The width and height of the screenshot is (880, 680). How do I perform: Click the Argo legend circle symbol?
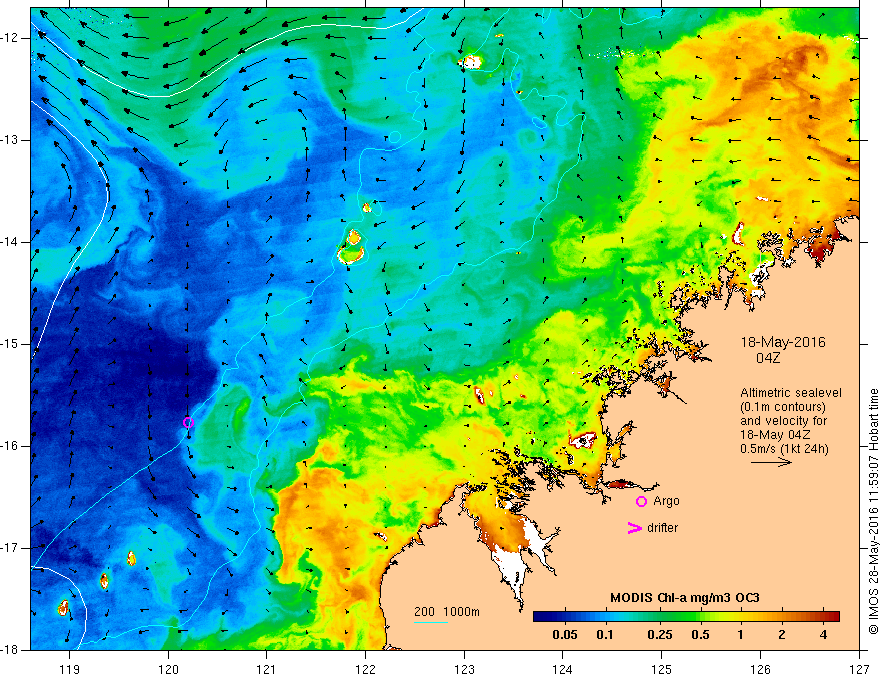click(641, 501)
